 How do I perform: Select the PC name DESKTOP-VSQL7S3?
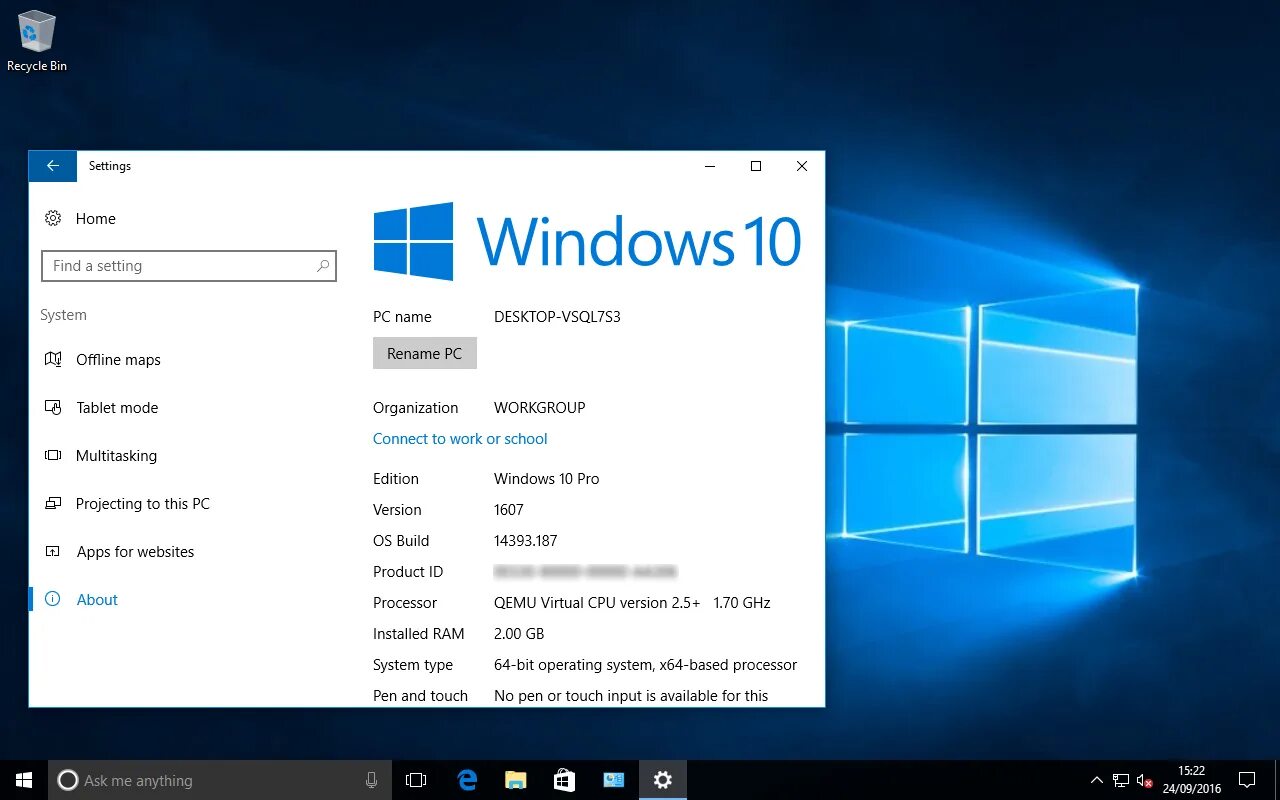pyautogui.click(x=557, y=316)
